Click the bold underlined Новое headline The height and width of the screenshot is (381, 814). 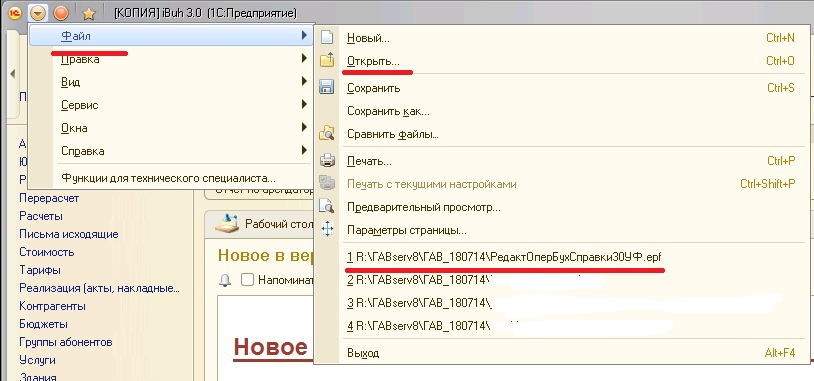(271, 347)
